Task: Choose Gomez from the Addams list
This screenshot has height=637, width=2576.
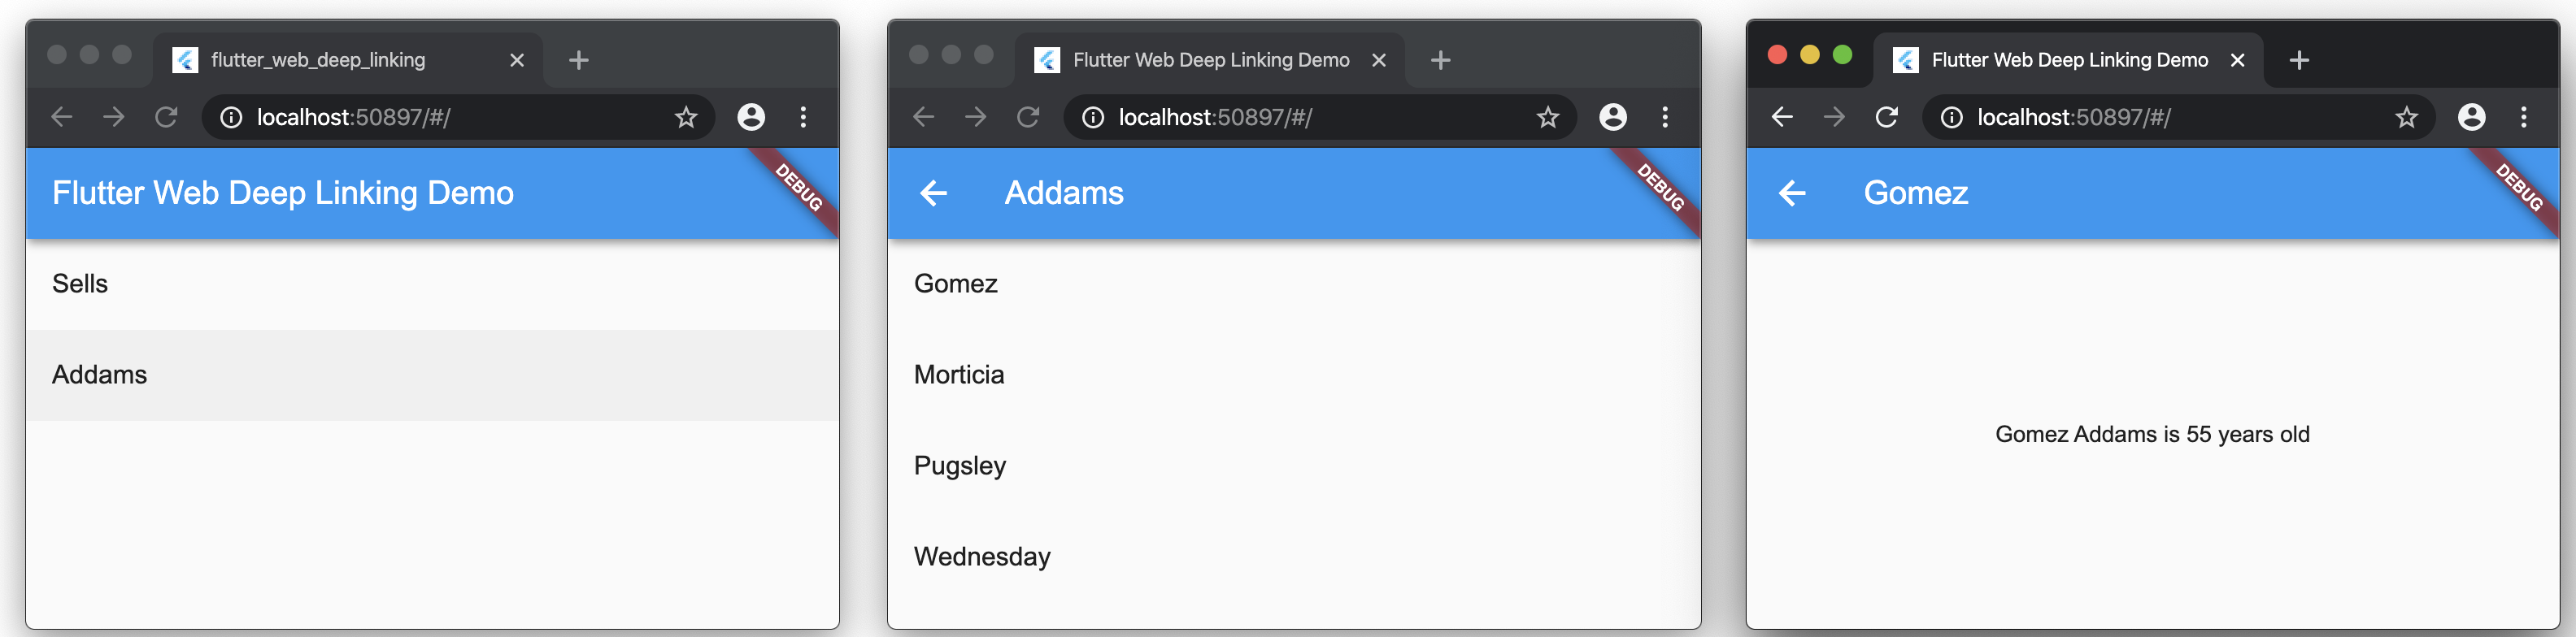Action: coord(1294,284)
